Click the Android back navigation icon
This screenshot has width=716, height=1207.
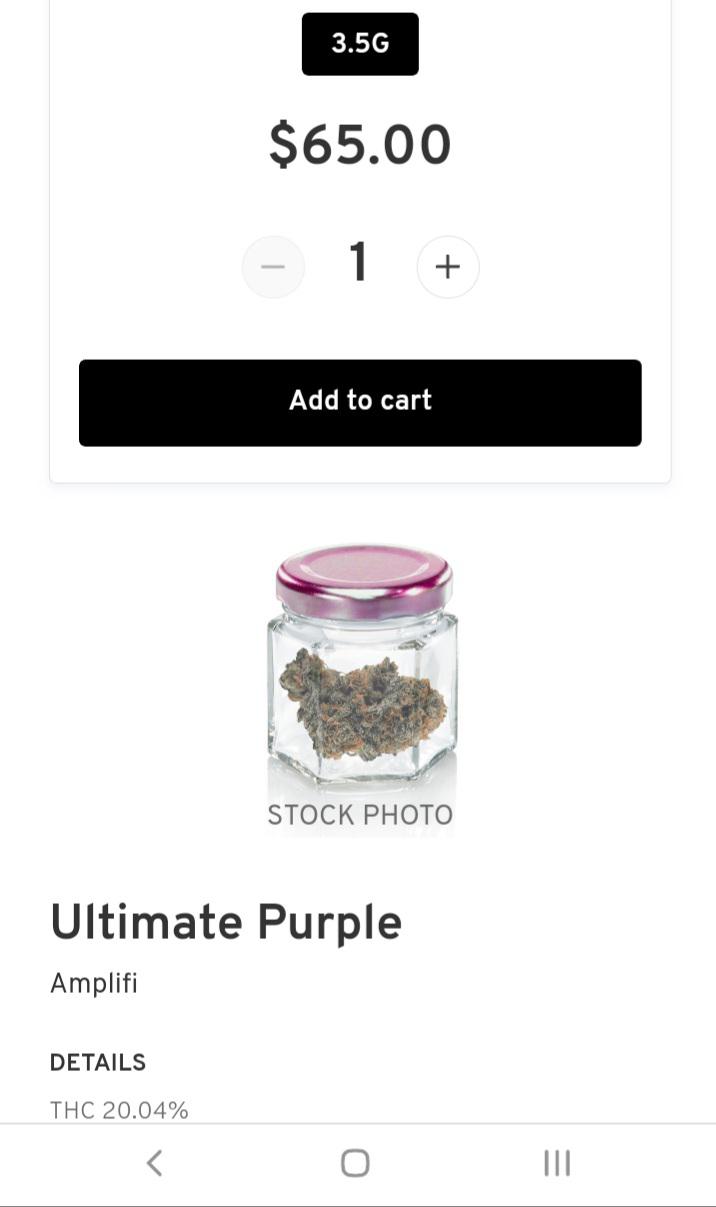pos(155,1163)
